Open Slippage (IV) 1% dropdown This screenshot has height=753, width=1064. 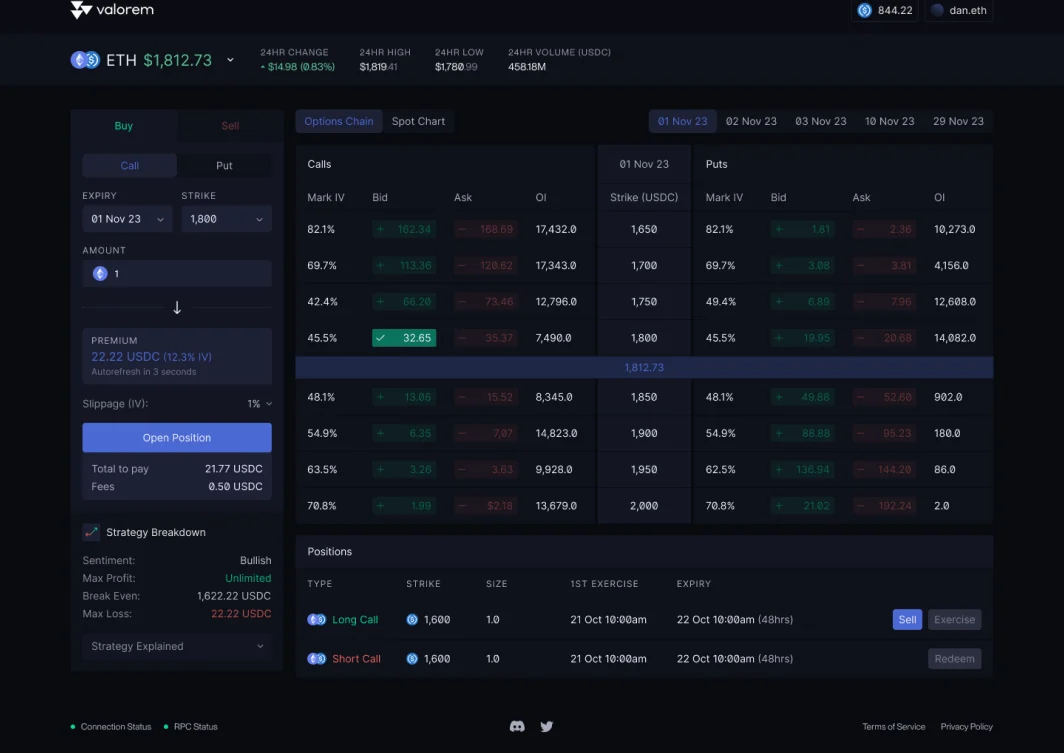coord(259,404)
